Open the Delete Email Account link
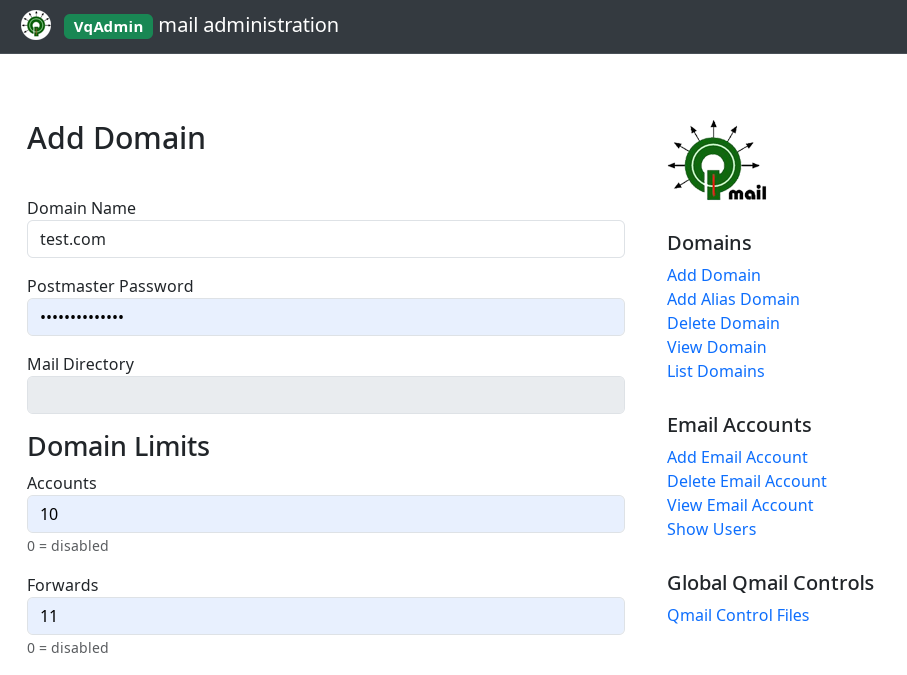The width and height of the screenshot is (907, 675). (x=747, y=481)
